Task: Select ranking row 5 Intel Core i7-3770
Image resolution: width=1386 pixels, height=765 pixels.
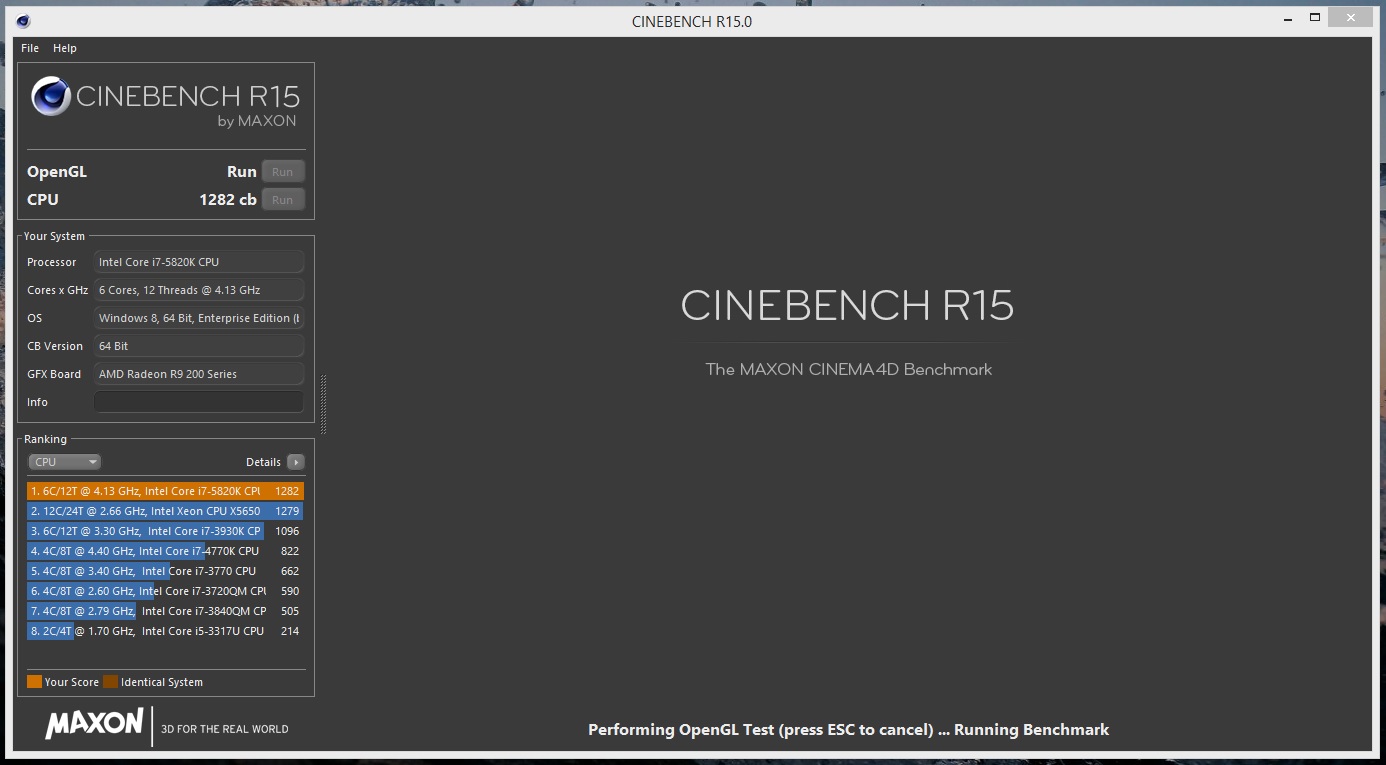Action: pyautogui.click(x=165, y=571)
